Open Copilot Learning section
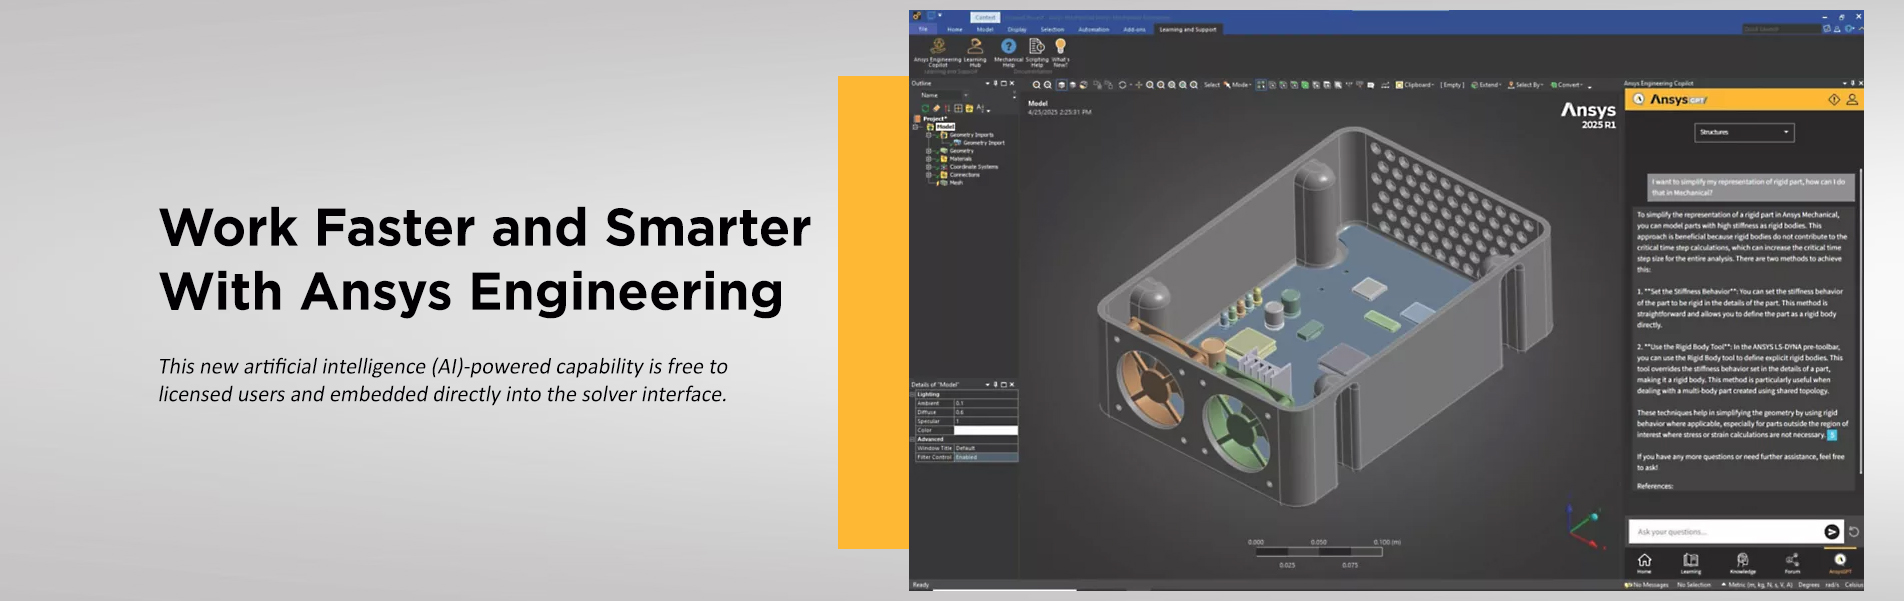This screenshot has height=601, width=1904. coord(1691,563)
